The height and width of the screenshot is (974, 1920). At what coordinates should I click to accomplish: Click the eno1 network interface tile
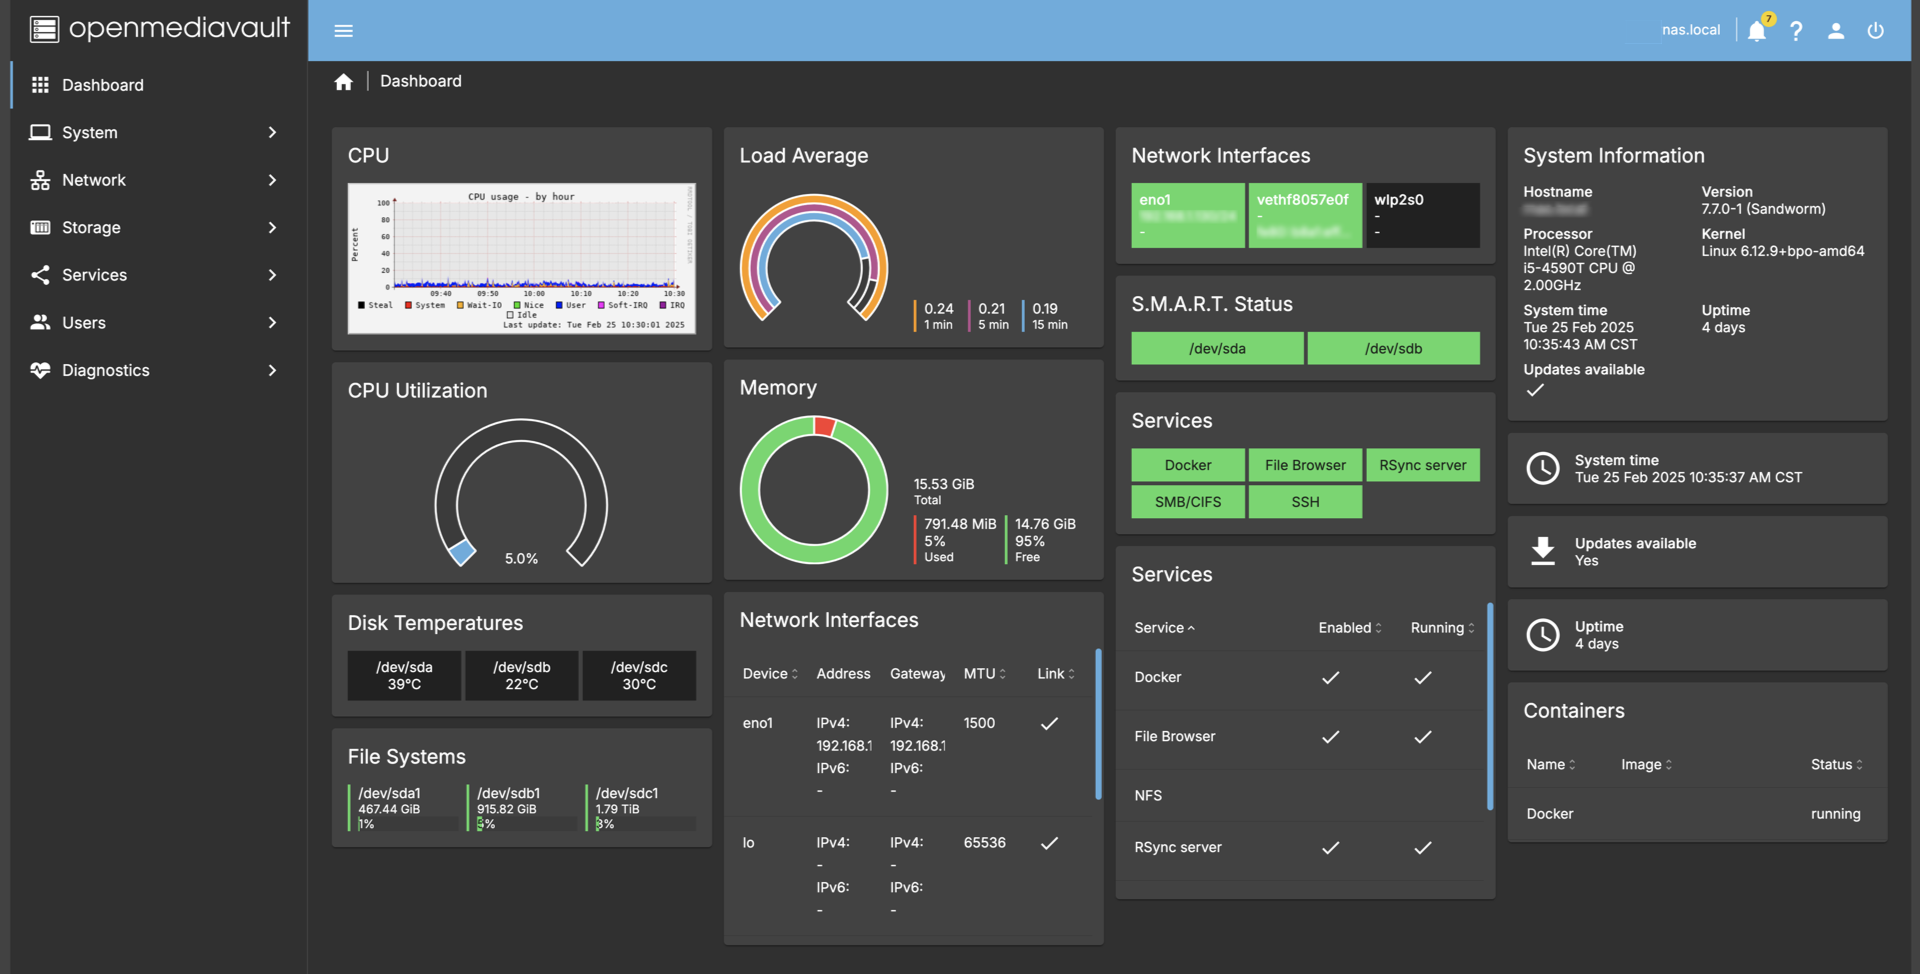[x=1188, y=215]
